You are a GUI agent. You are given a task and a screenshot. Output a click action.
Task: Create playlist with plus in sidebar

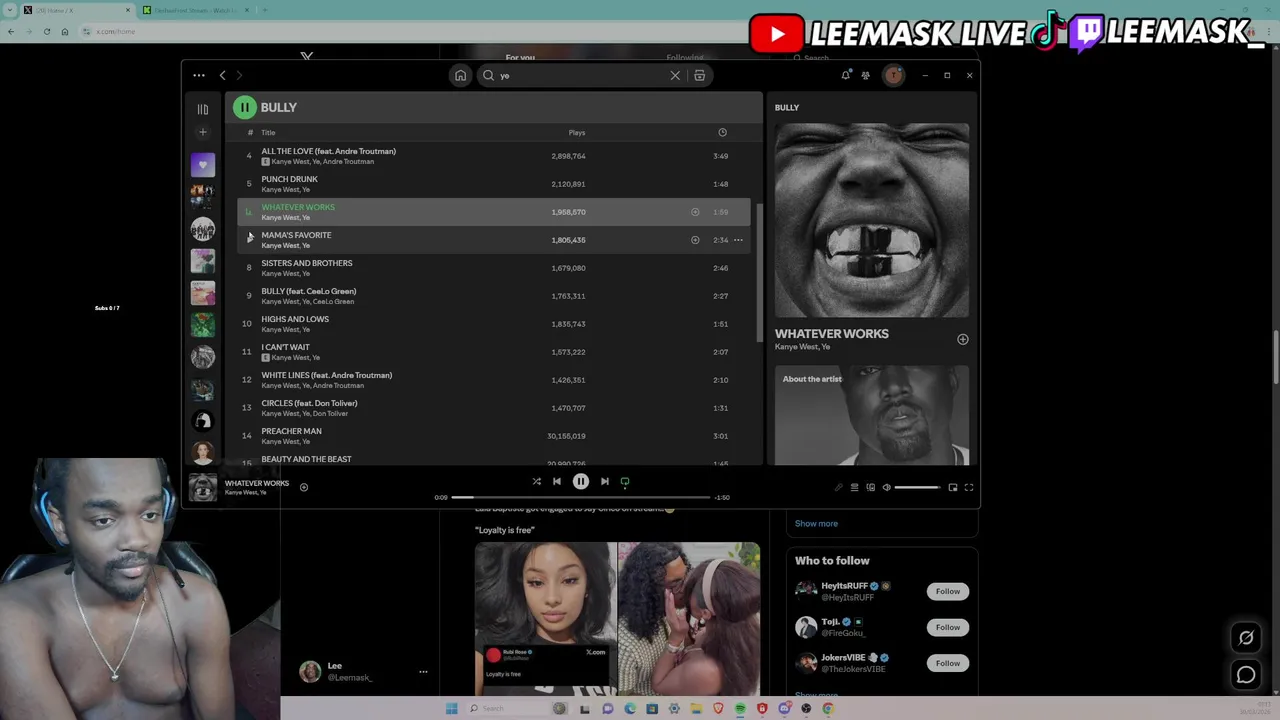(x=203, y=132)
